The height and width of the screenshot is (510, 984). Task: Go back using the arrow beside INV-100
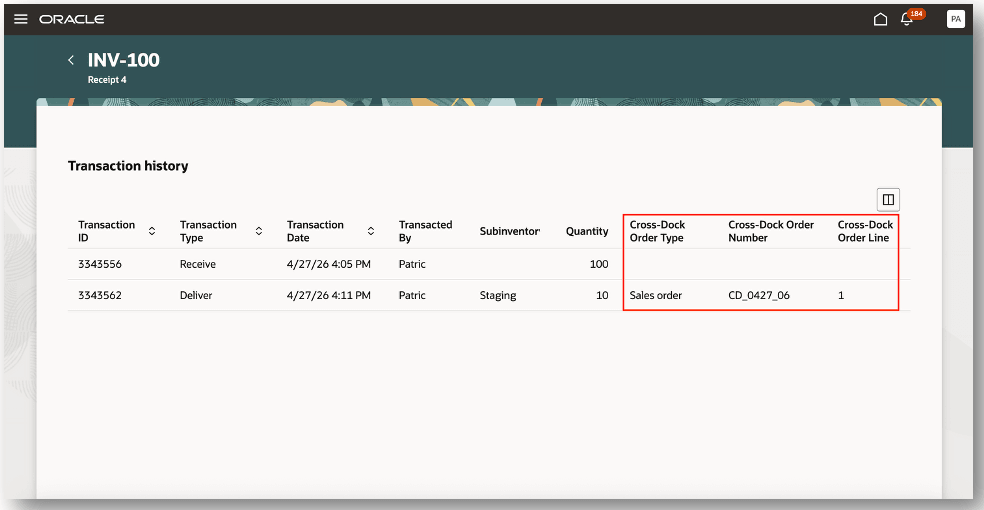tap(71, 60)
